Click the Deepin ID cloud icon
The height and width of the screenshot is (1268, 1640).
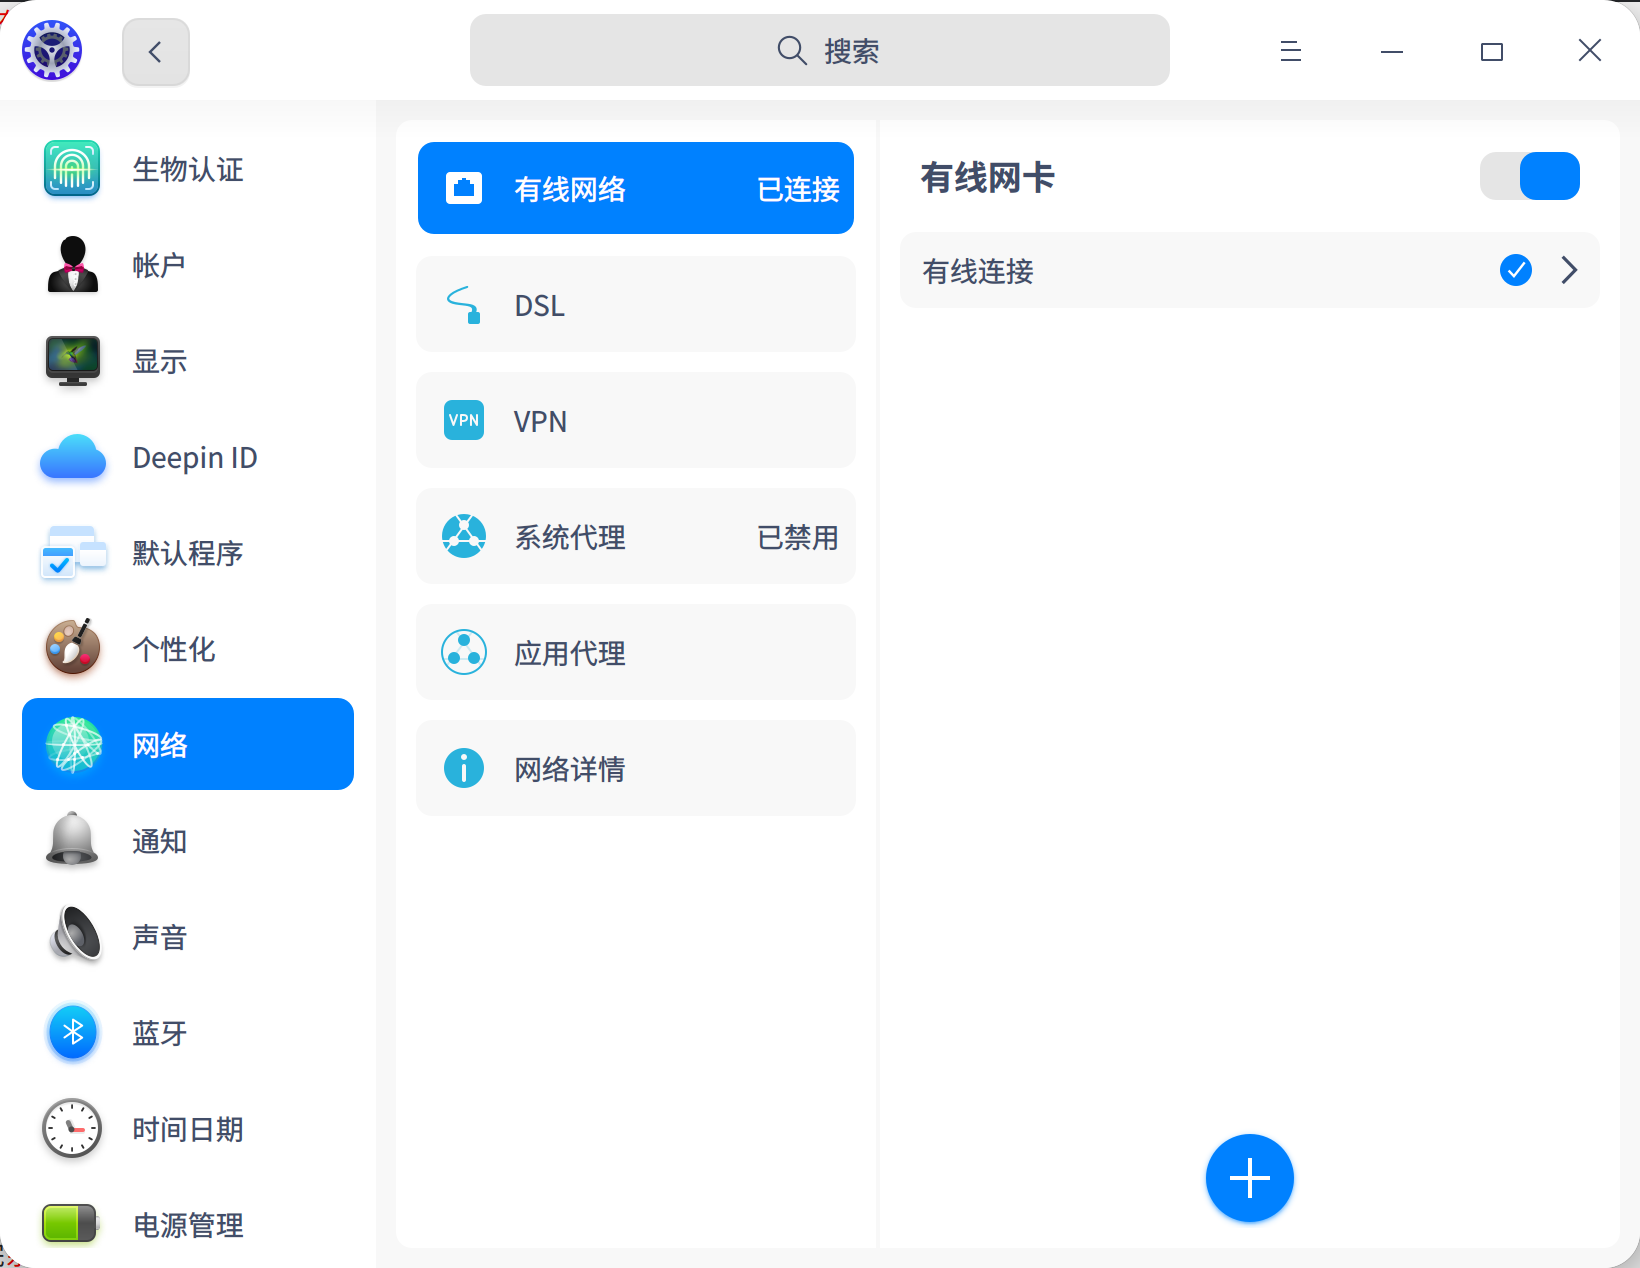[x=71, y=457]
